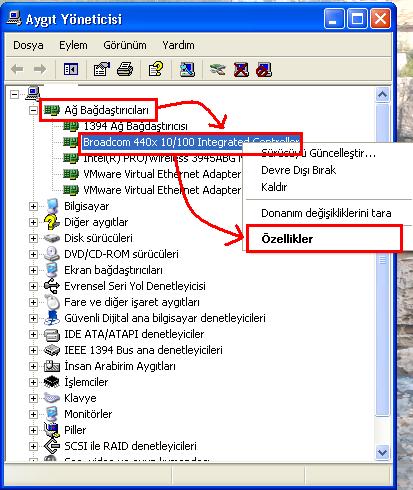Expand the İşlemciler category
This screenshot has width=413, height=490.
[33, 382]
